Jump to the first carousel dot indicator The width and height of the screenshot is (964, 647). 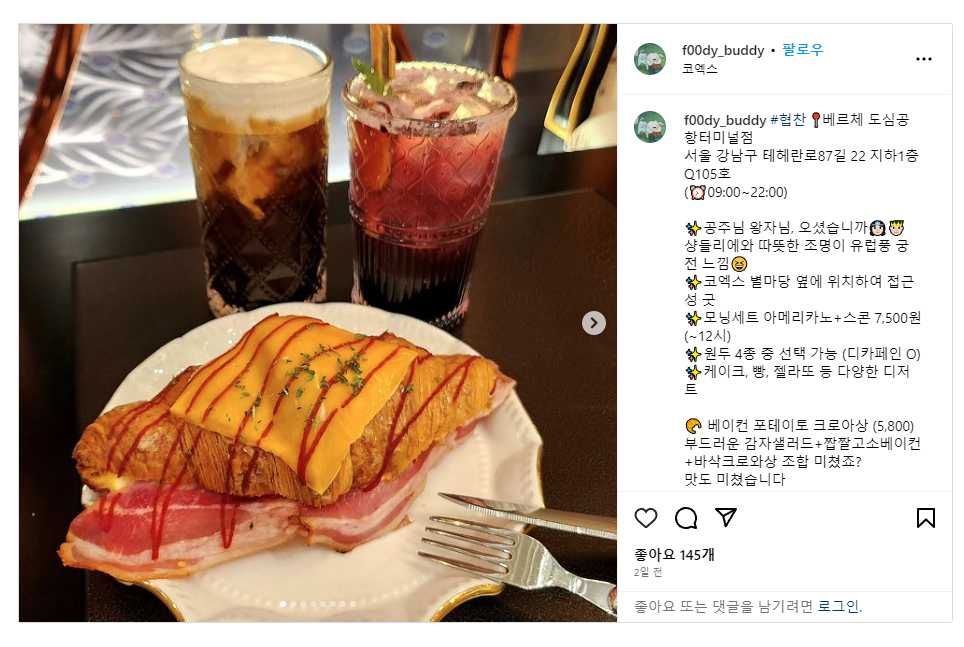(x=283, y=604)
